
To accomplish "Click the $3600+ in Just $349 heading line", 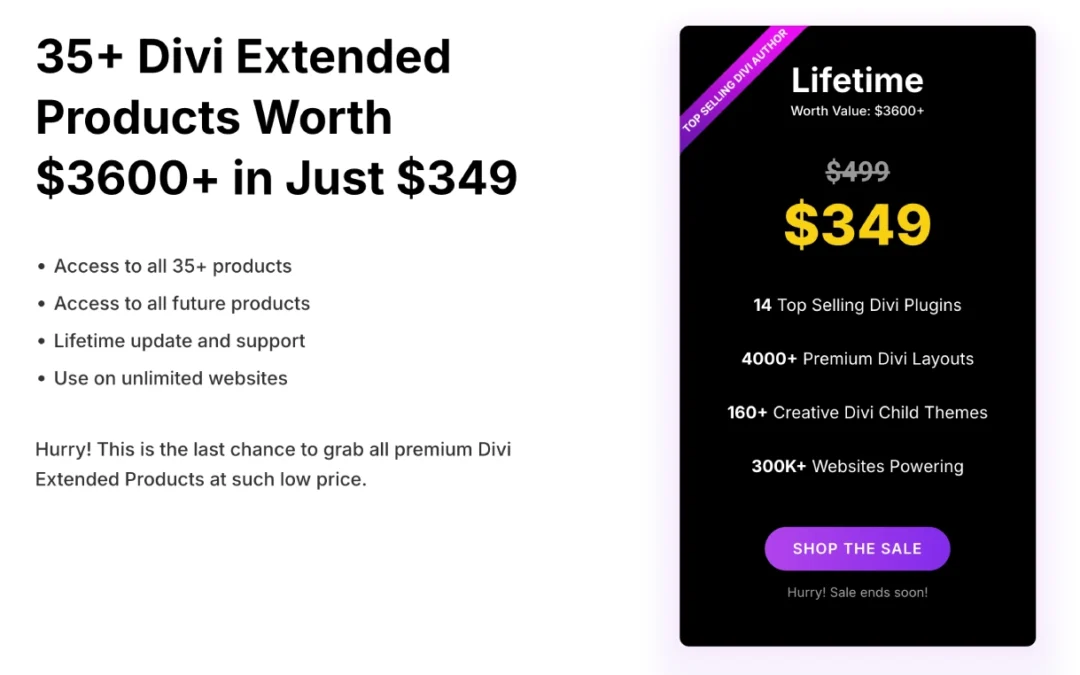I will 276,178.
